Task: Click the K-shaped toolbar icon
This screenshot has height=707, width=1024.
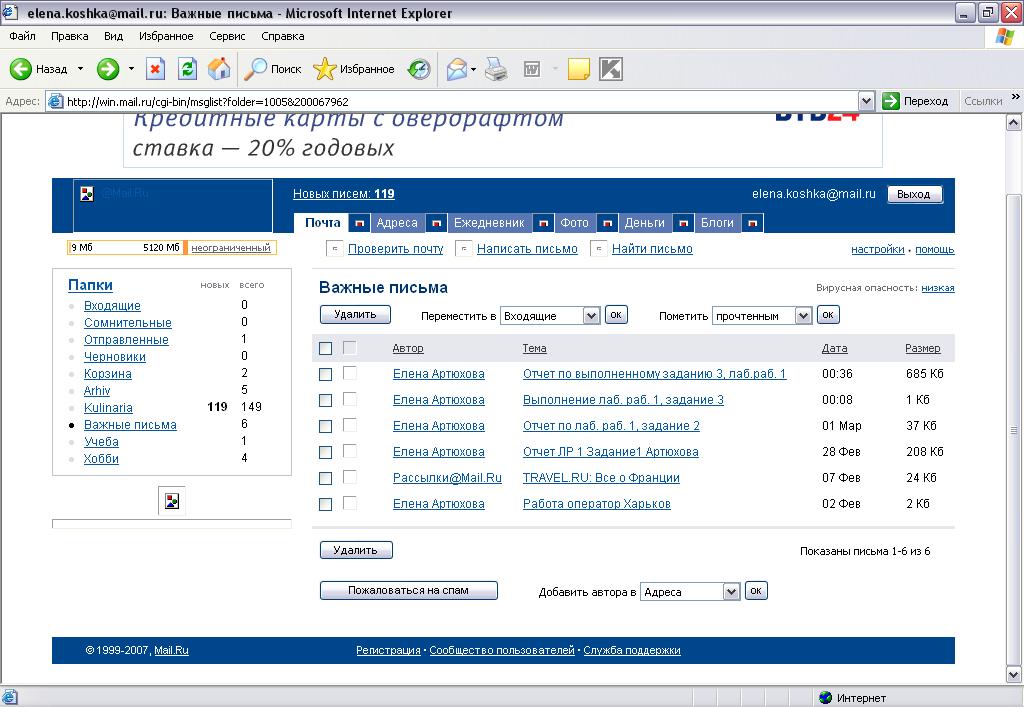Action: click(x=611, y=69)
